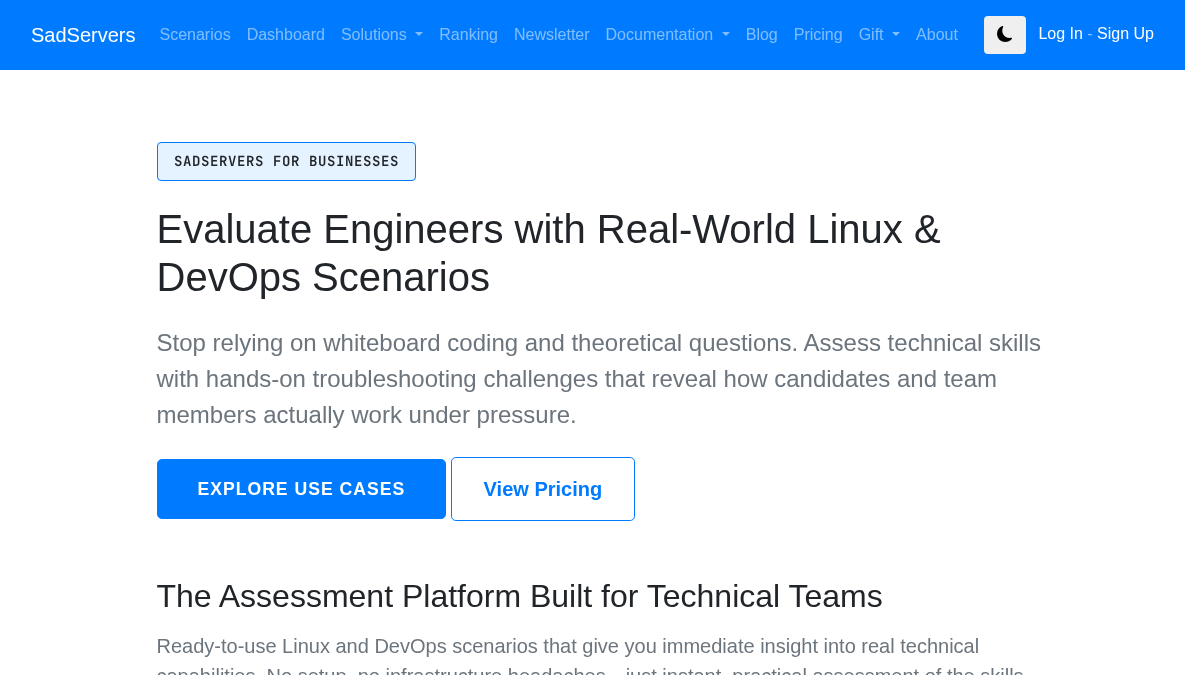Click the Gift caret arrow
Image resolution: width=1200 pixels, height=675 pixels.
pos(895,35)
